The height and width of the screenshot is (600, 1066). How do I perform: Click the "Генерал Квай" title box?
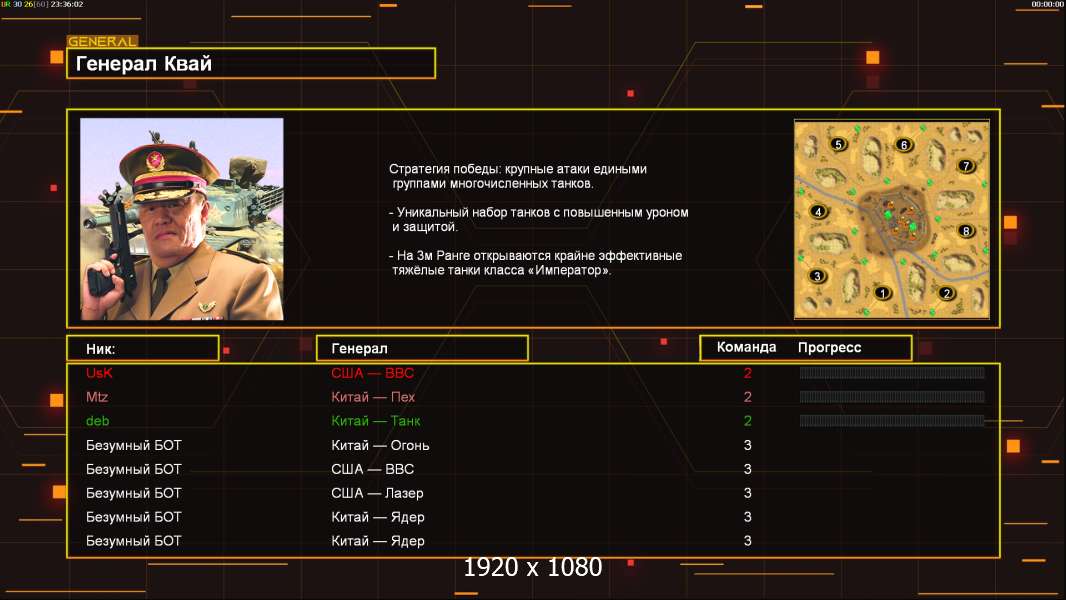[x=251, y=63]
